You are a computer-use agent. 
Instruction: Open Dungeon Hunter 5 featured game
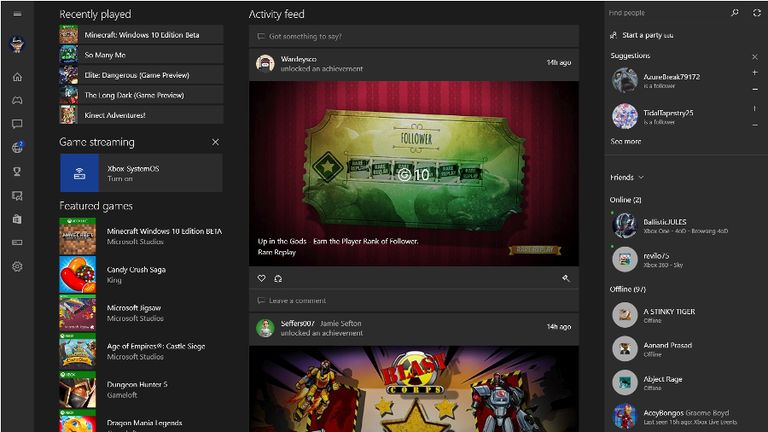[x=141, y=389]
